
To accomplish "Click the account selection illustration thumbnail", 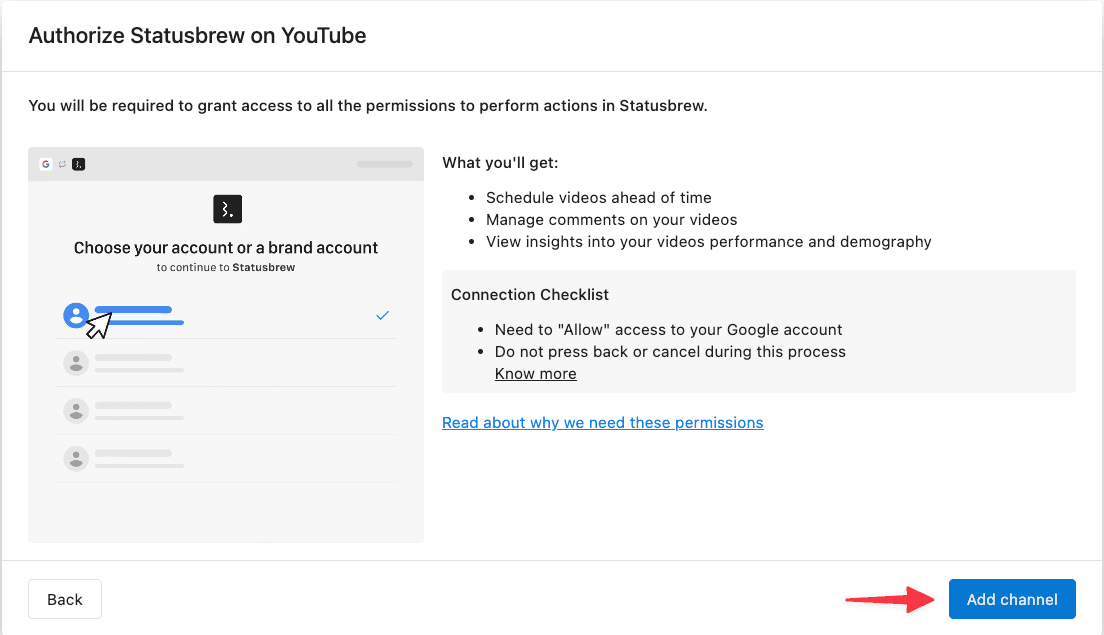I will [x=226, y=345].
